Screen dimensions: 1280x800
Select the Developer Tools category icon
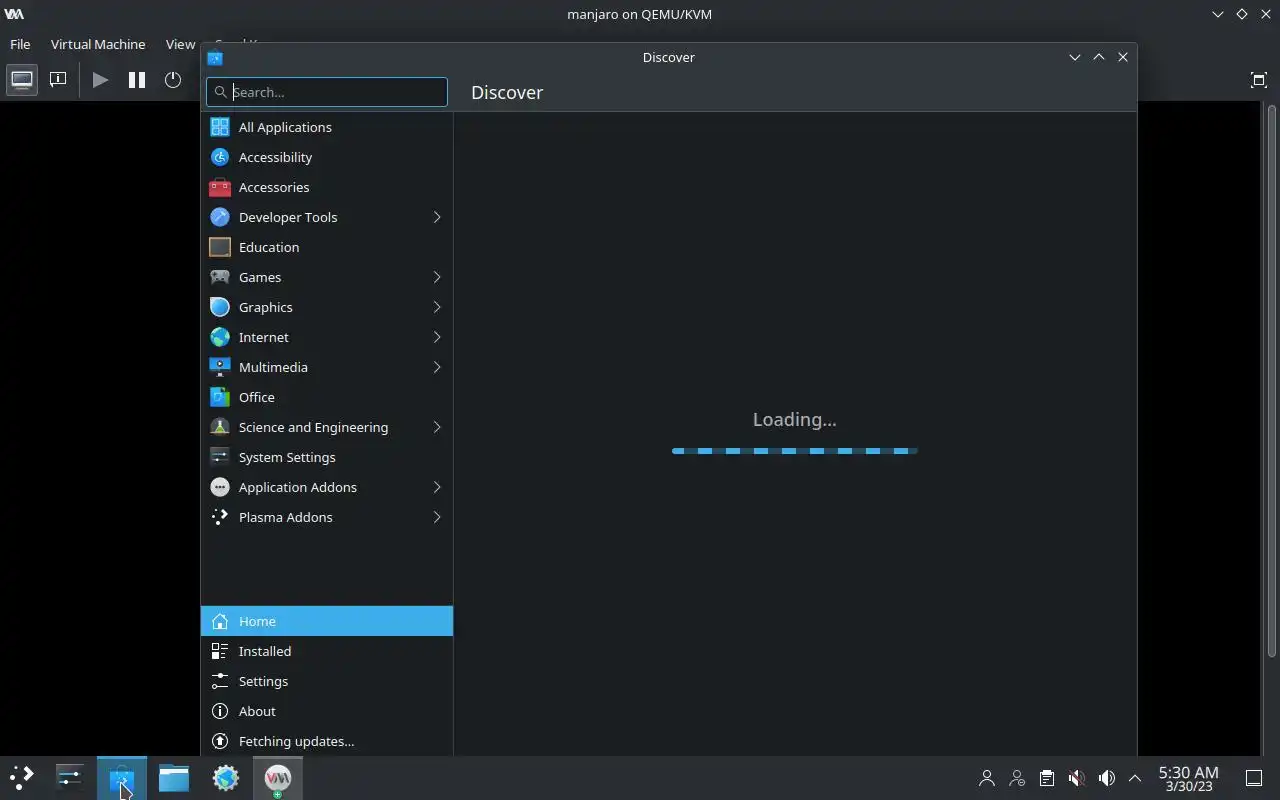click(x=220, y=217)
